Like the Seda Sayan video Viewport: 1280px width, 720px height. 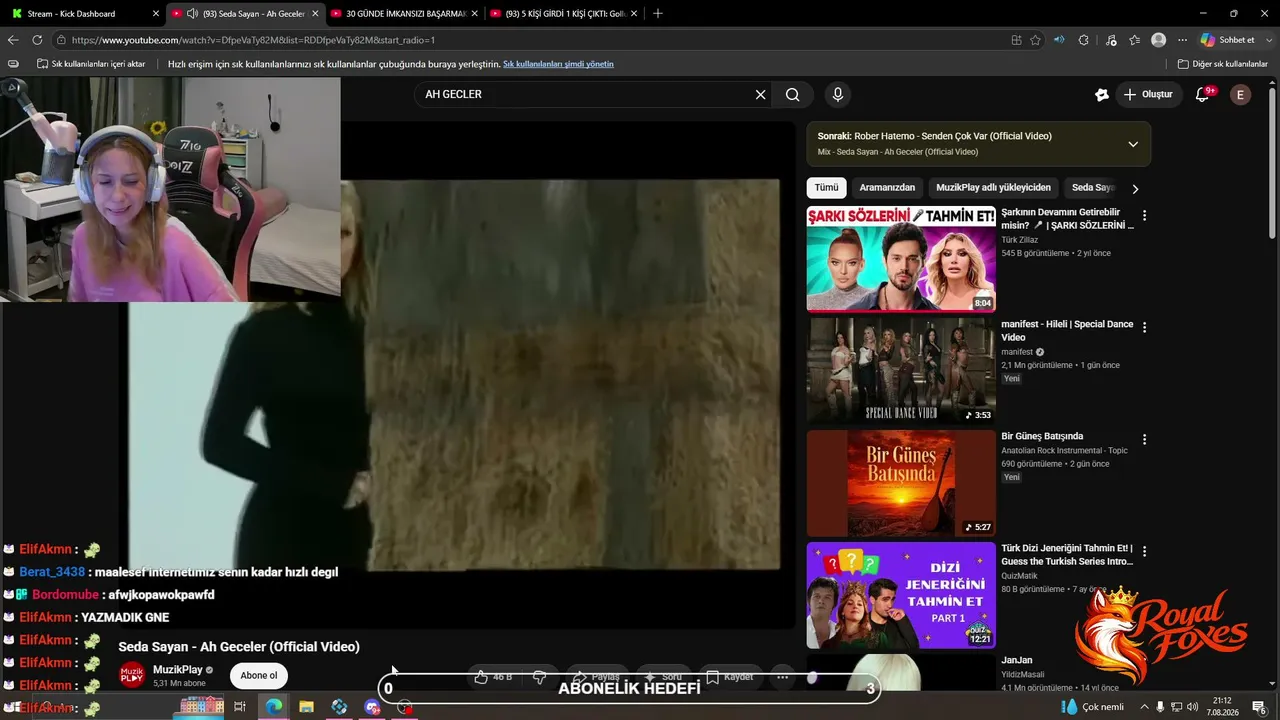click(x=493, y=677)
